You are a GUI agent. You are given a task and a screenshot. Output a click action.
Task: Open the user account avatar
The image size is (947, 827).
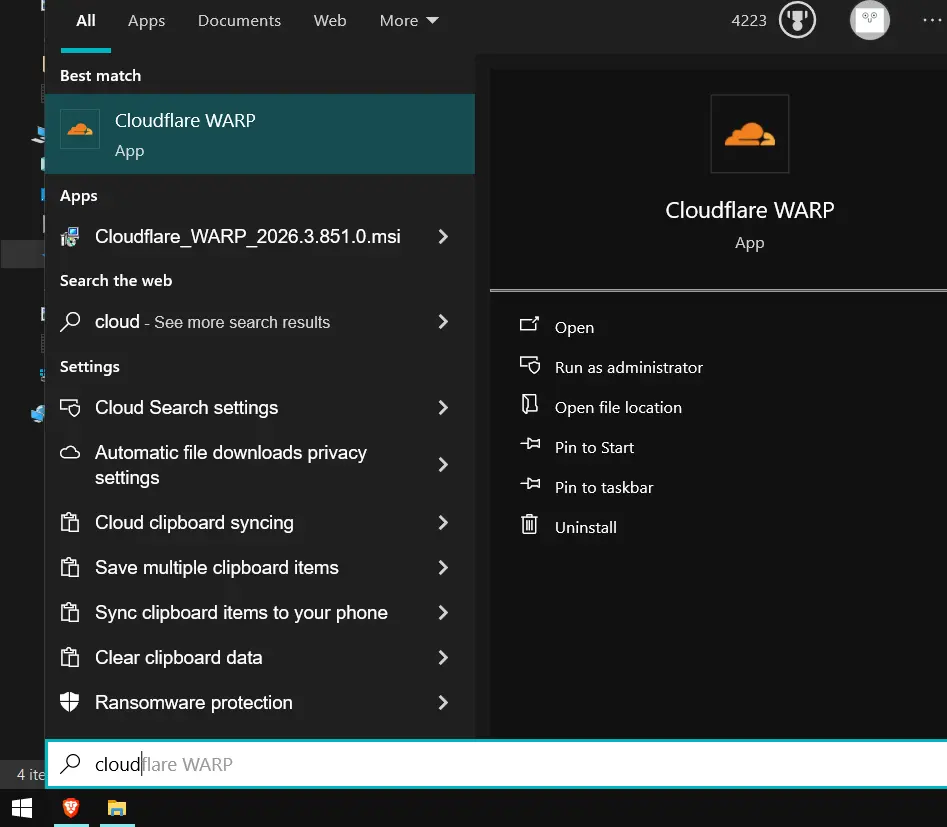click(x=870, y=20)
